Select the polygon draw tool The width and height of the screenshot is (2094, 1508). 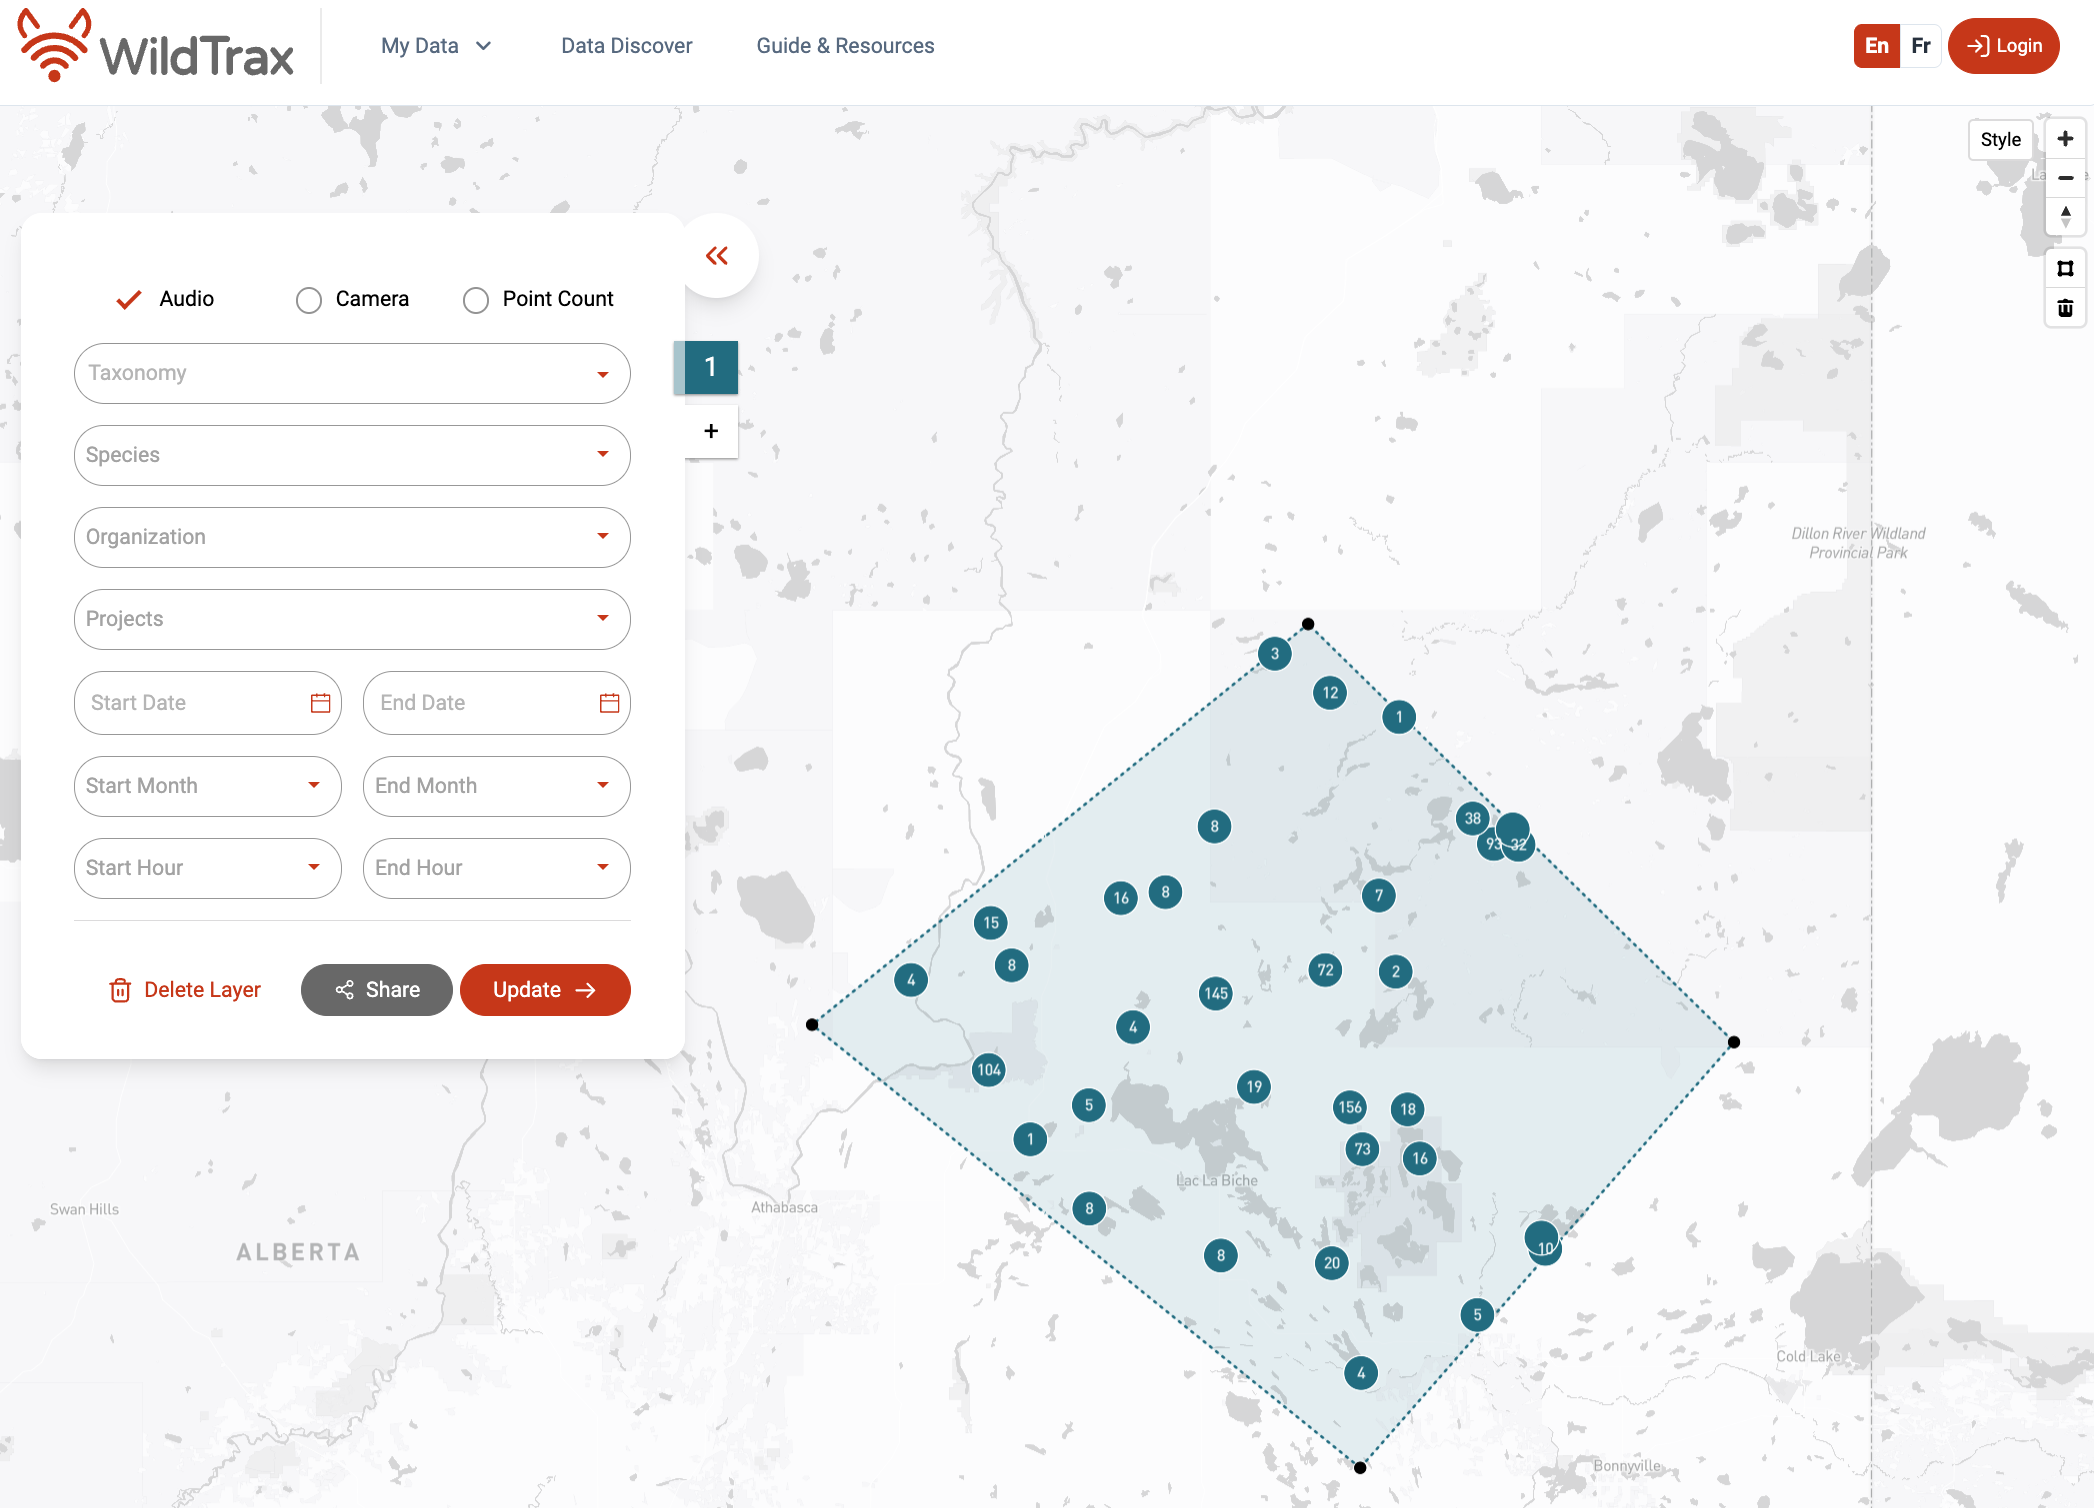(x=2065, y=268)
